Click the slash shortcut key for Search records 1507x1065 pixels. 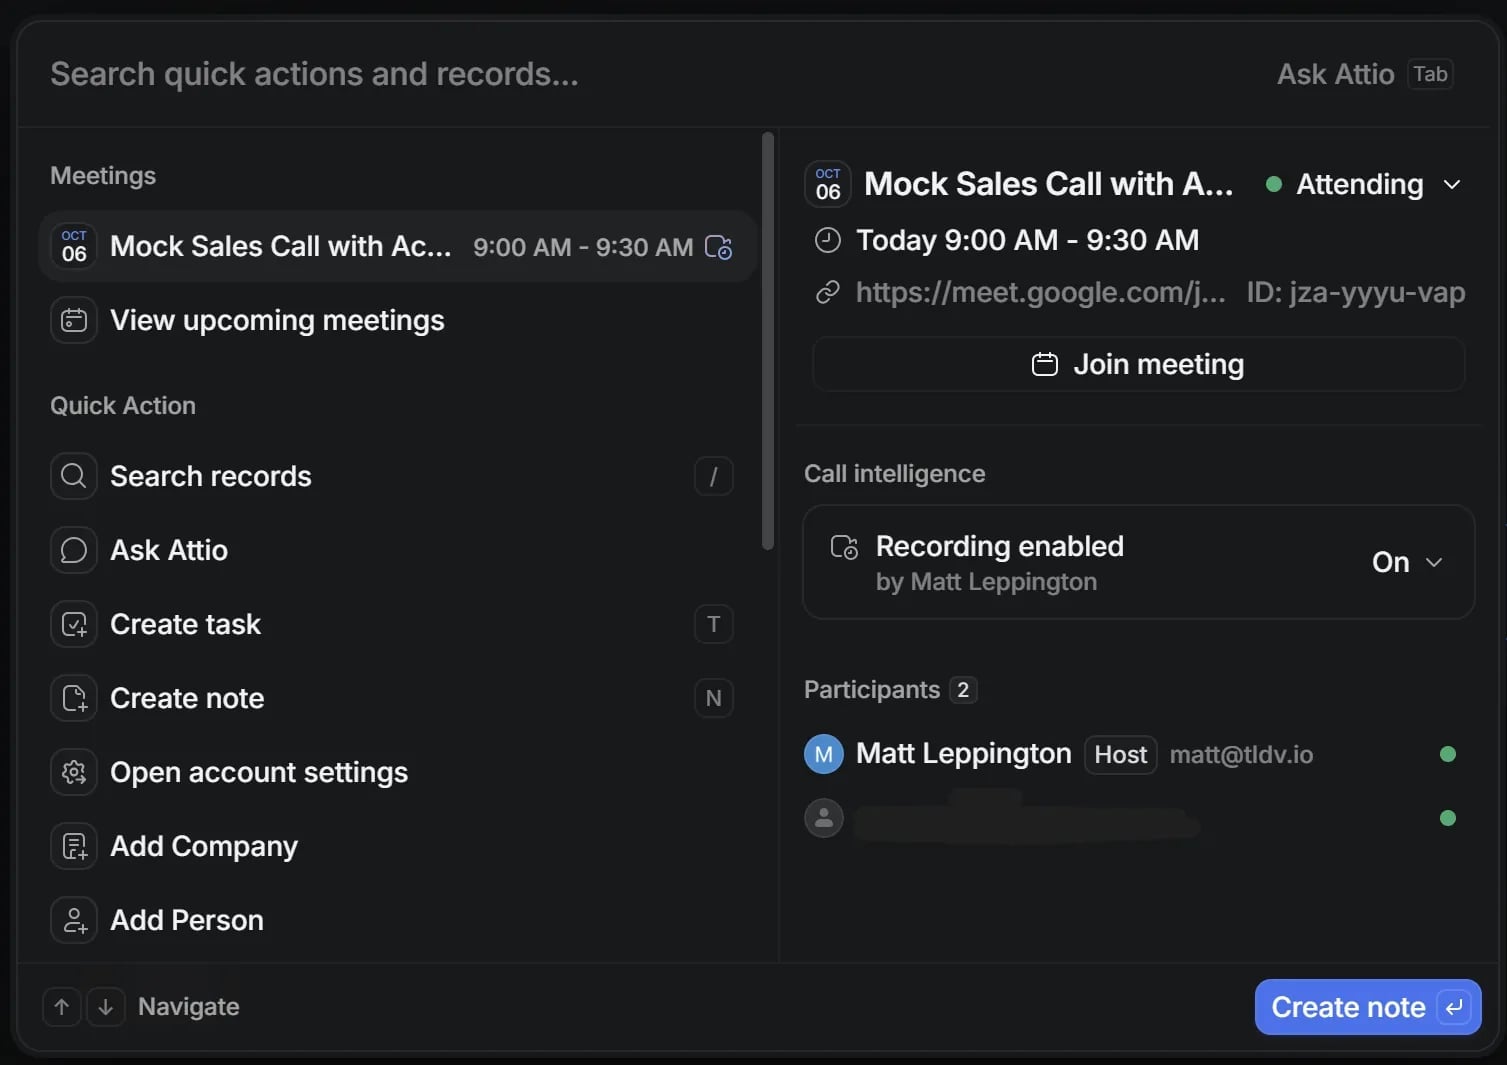pos(714,476)
